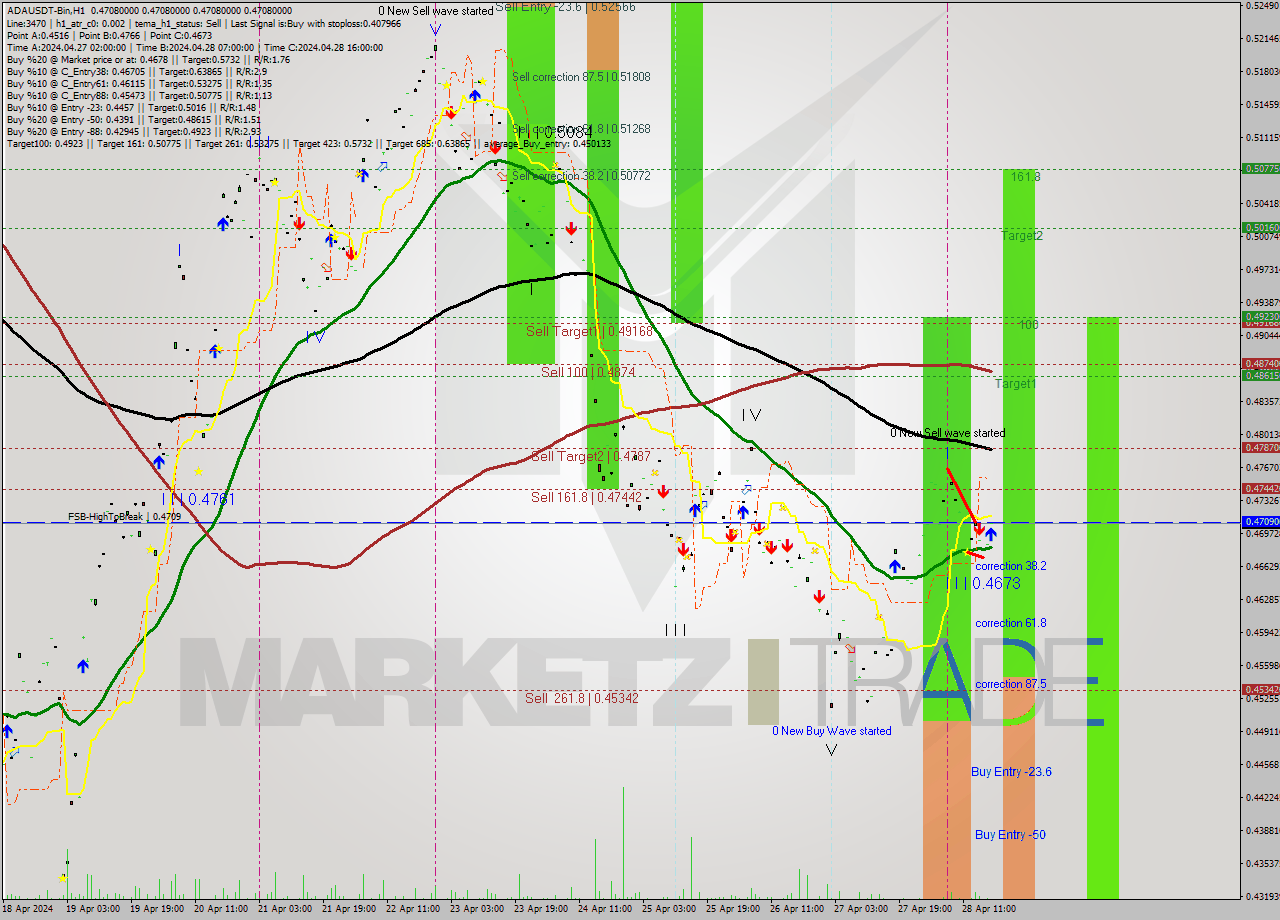Click the '161.8' label on green bar
The image size is (1280, 920).
point(1025,177)
